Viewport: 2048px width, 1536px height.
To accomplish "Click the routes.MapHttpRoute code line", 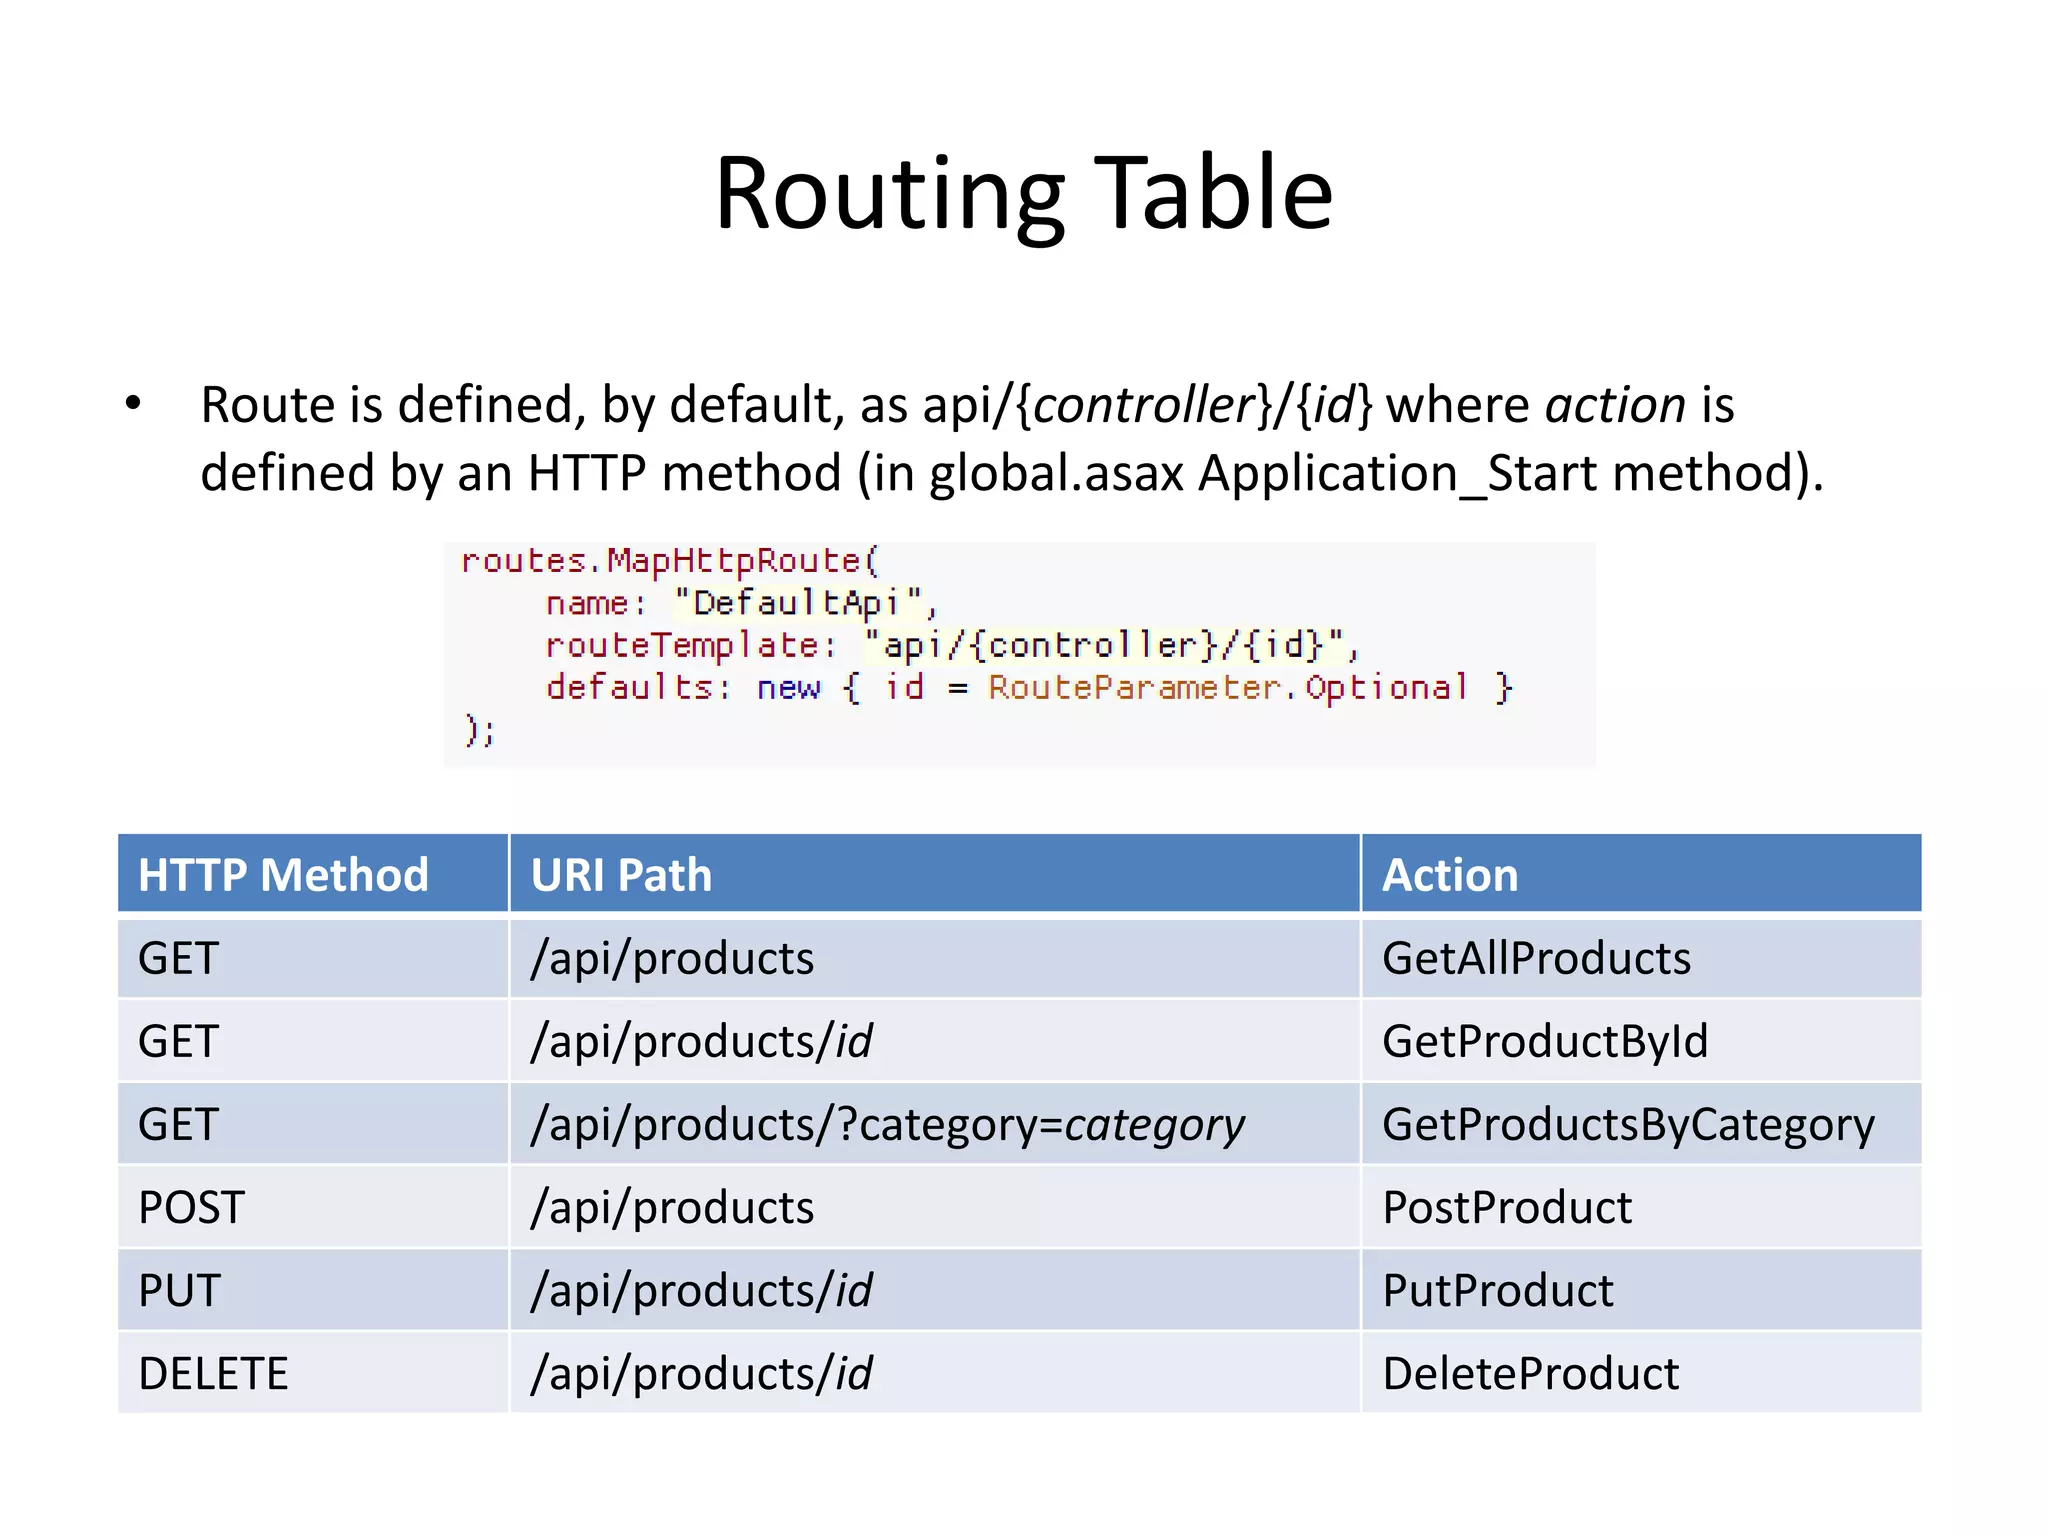I will point(669,561).
